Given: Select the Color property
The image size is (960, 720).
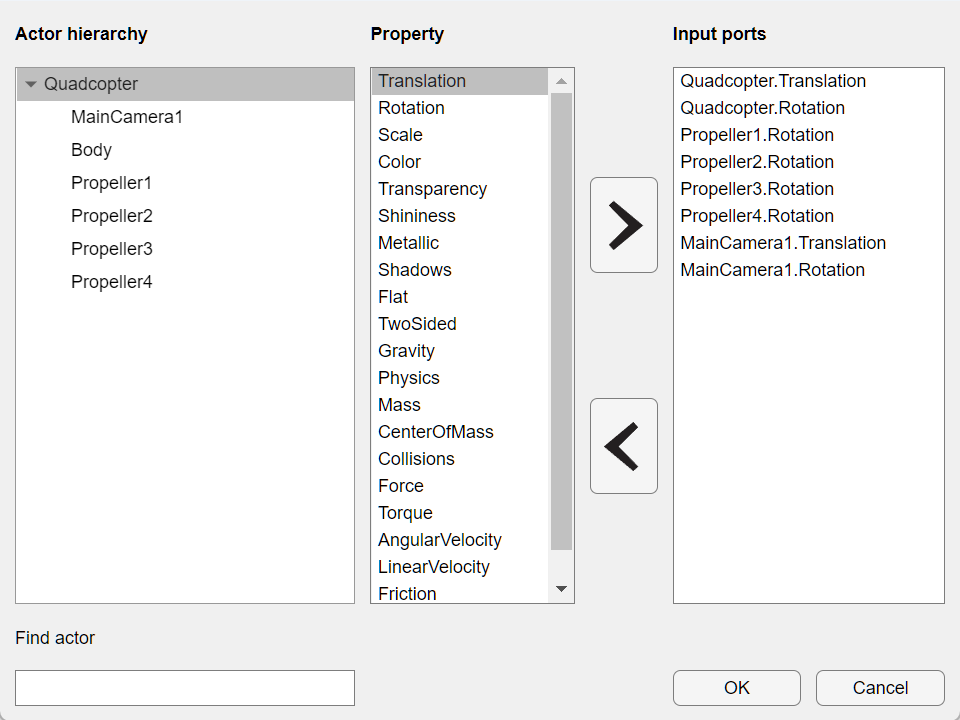Looking at the screenshot, I should (x=399, y=162).
